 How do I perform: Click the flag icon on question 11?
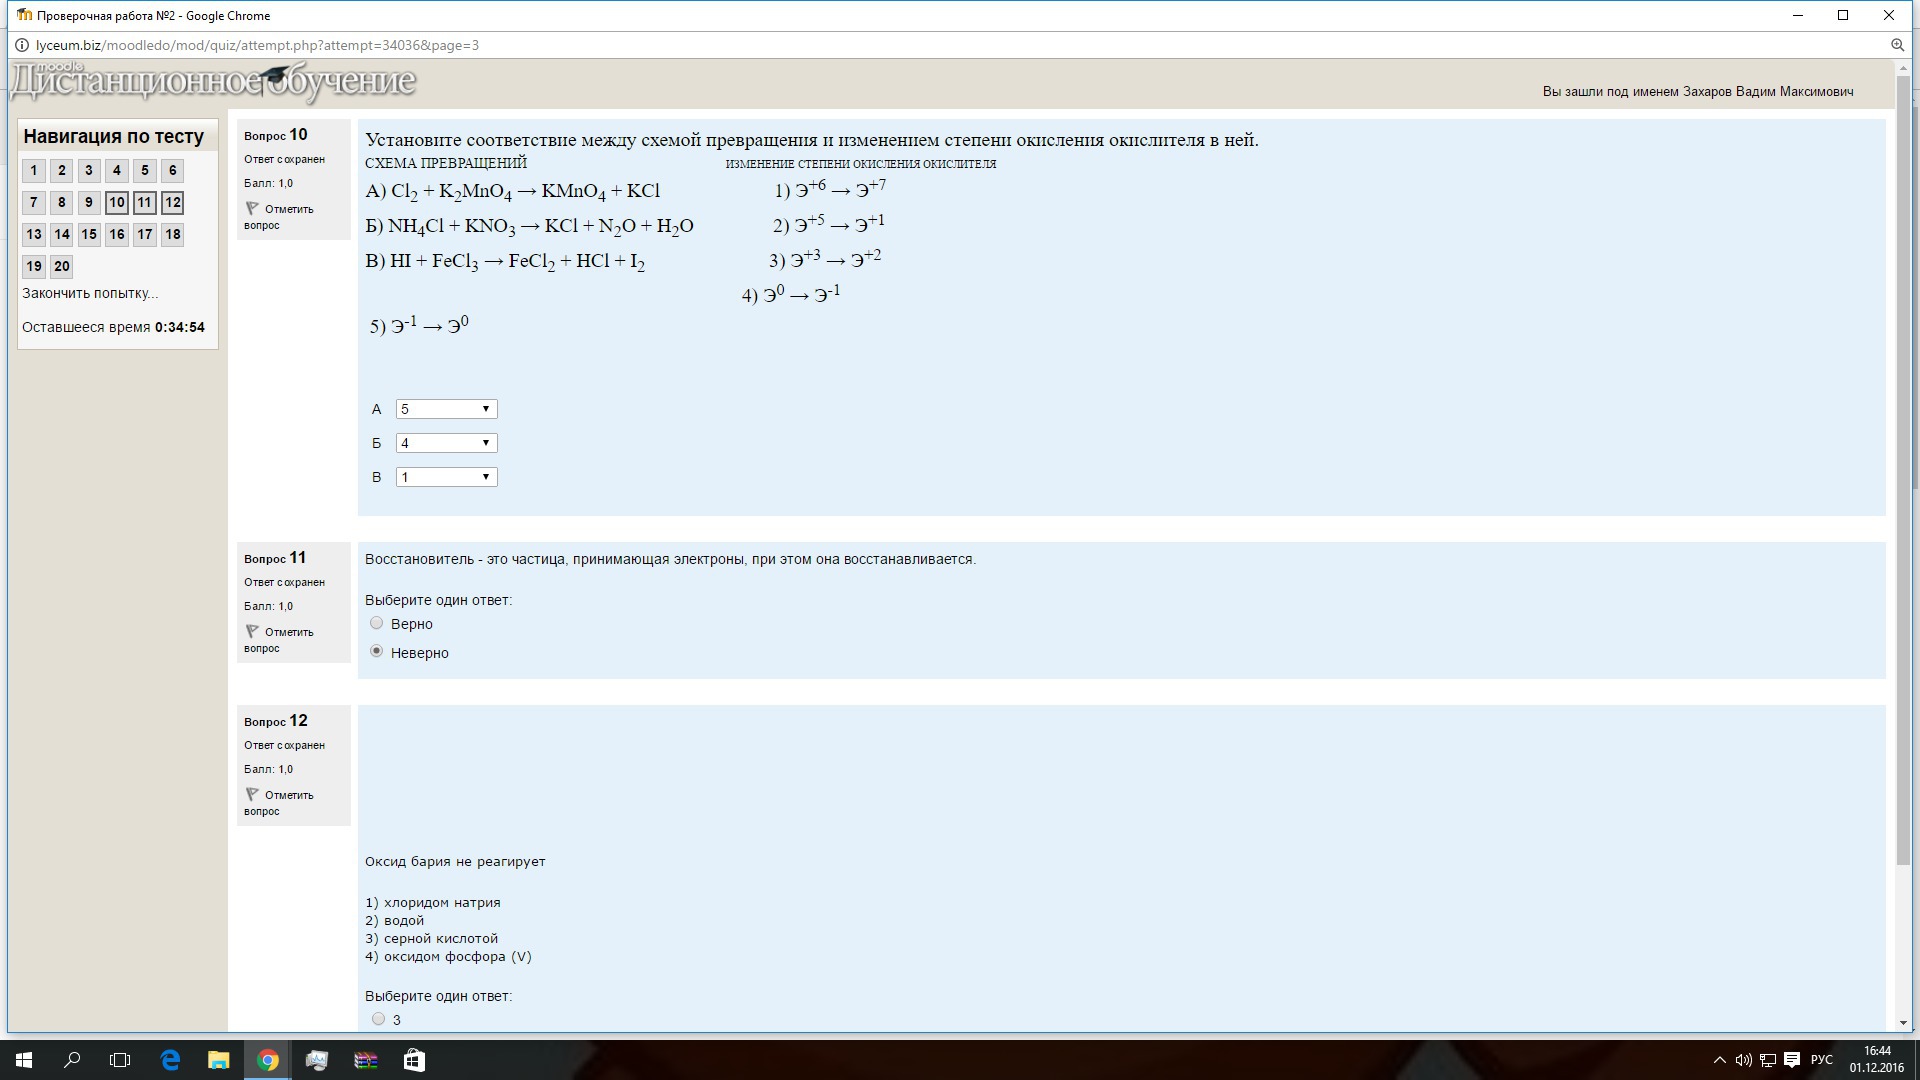252,632
